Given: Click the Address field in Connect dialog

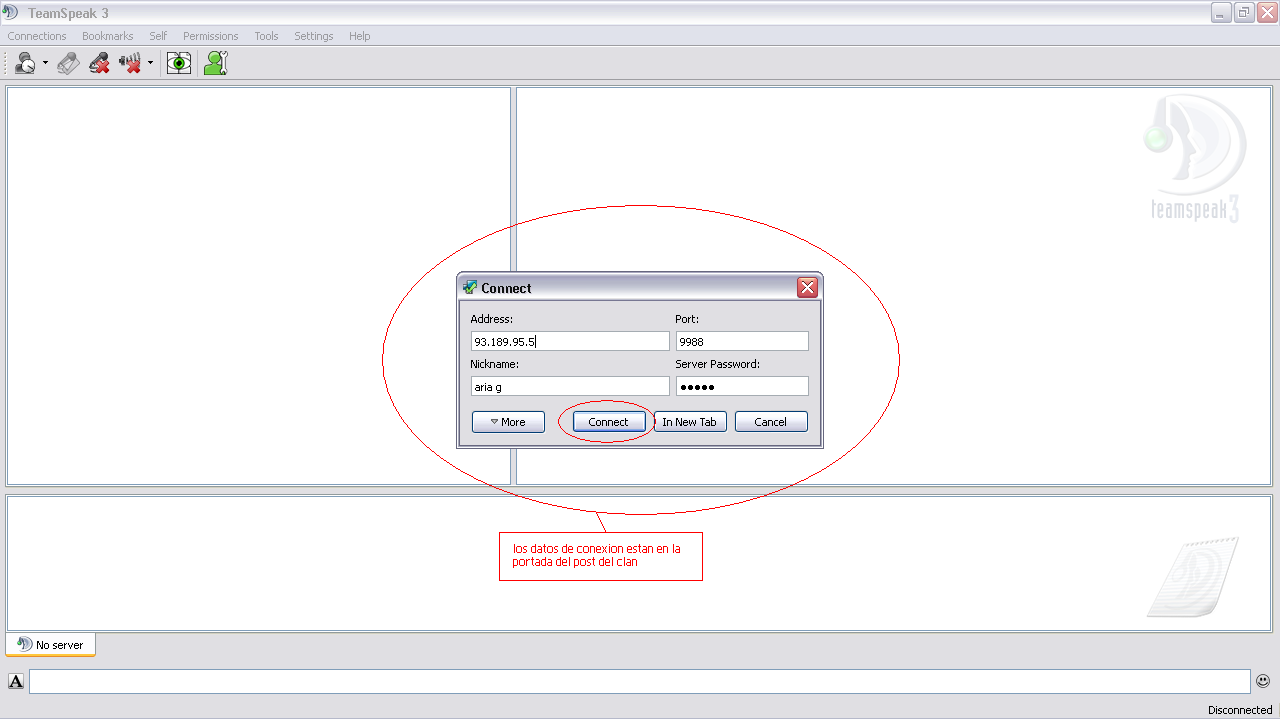Looking at the screenshot, I should pos(570,341).
